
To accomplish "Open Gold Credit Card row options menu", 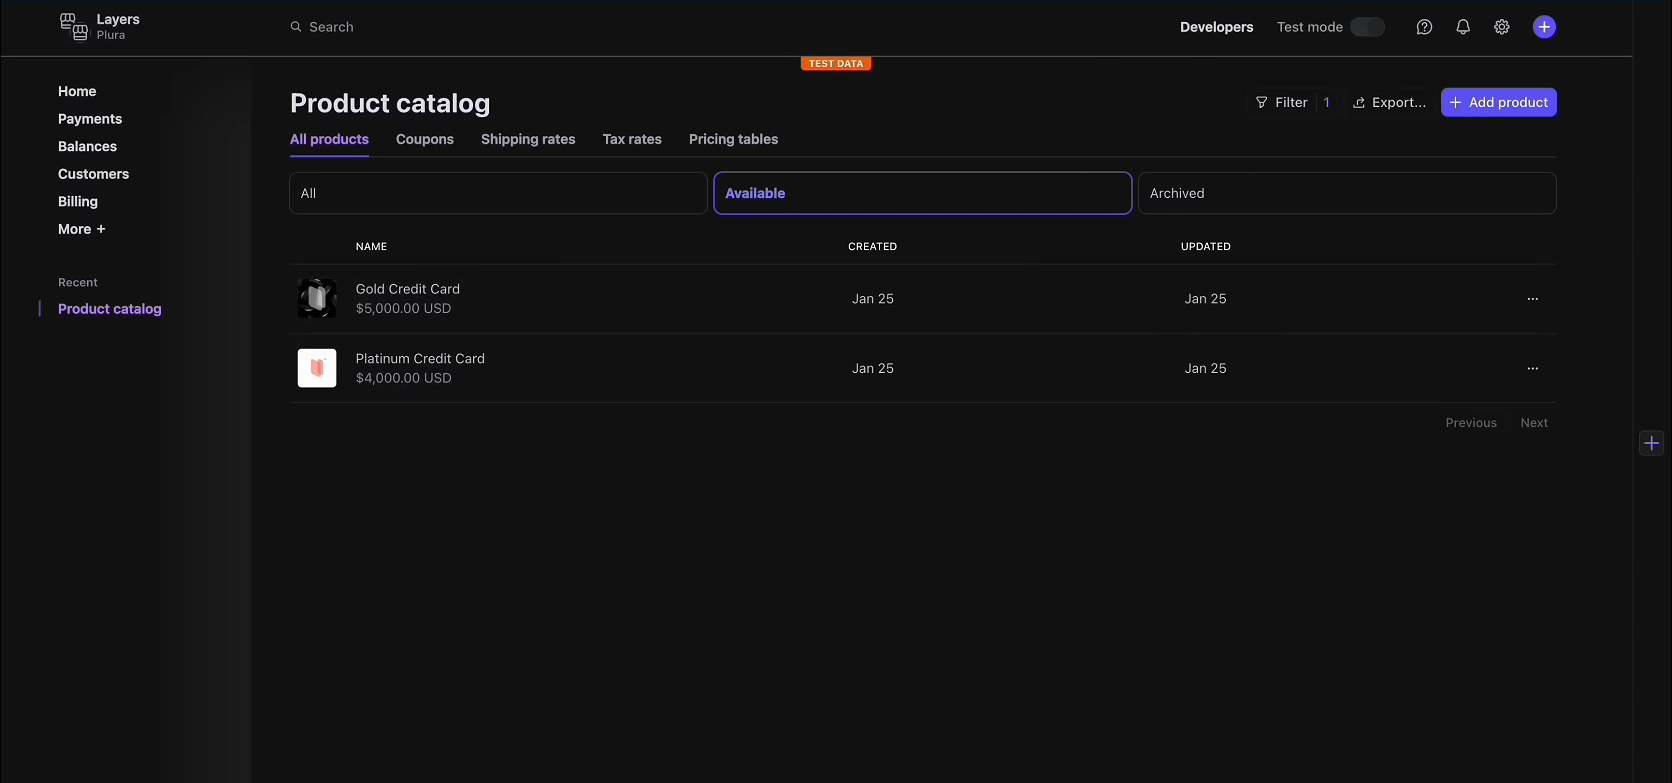I will coord(1533,299).
